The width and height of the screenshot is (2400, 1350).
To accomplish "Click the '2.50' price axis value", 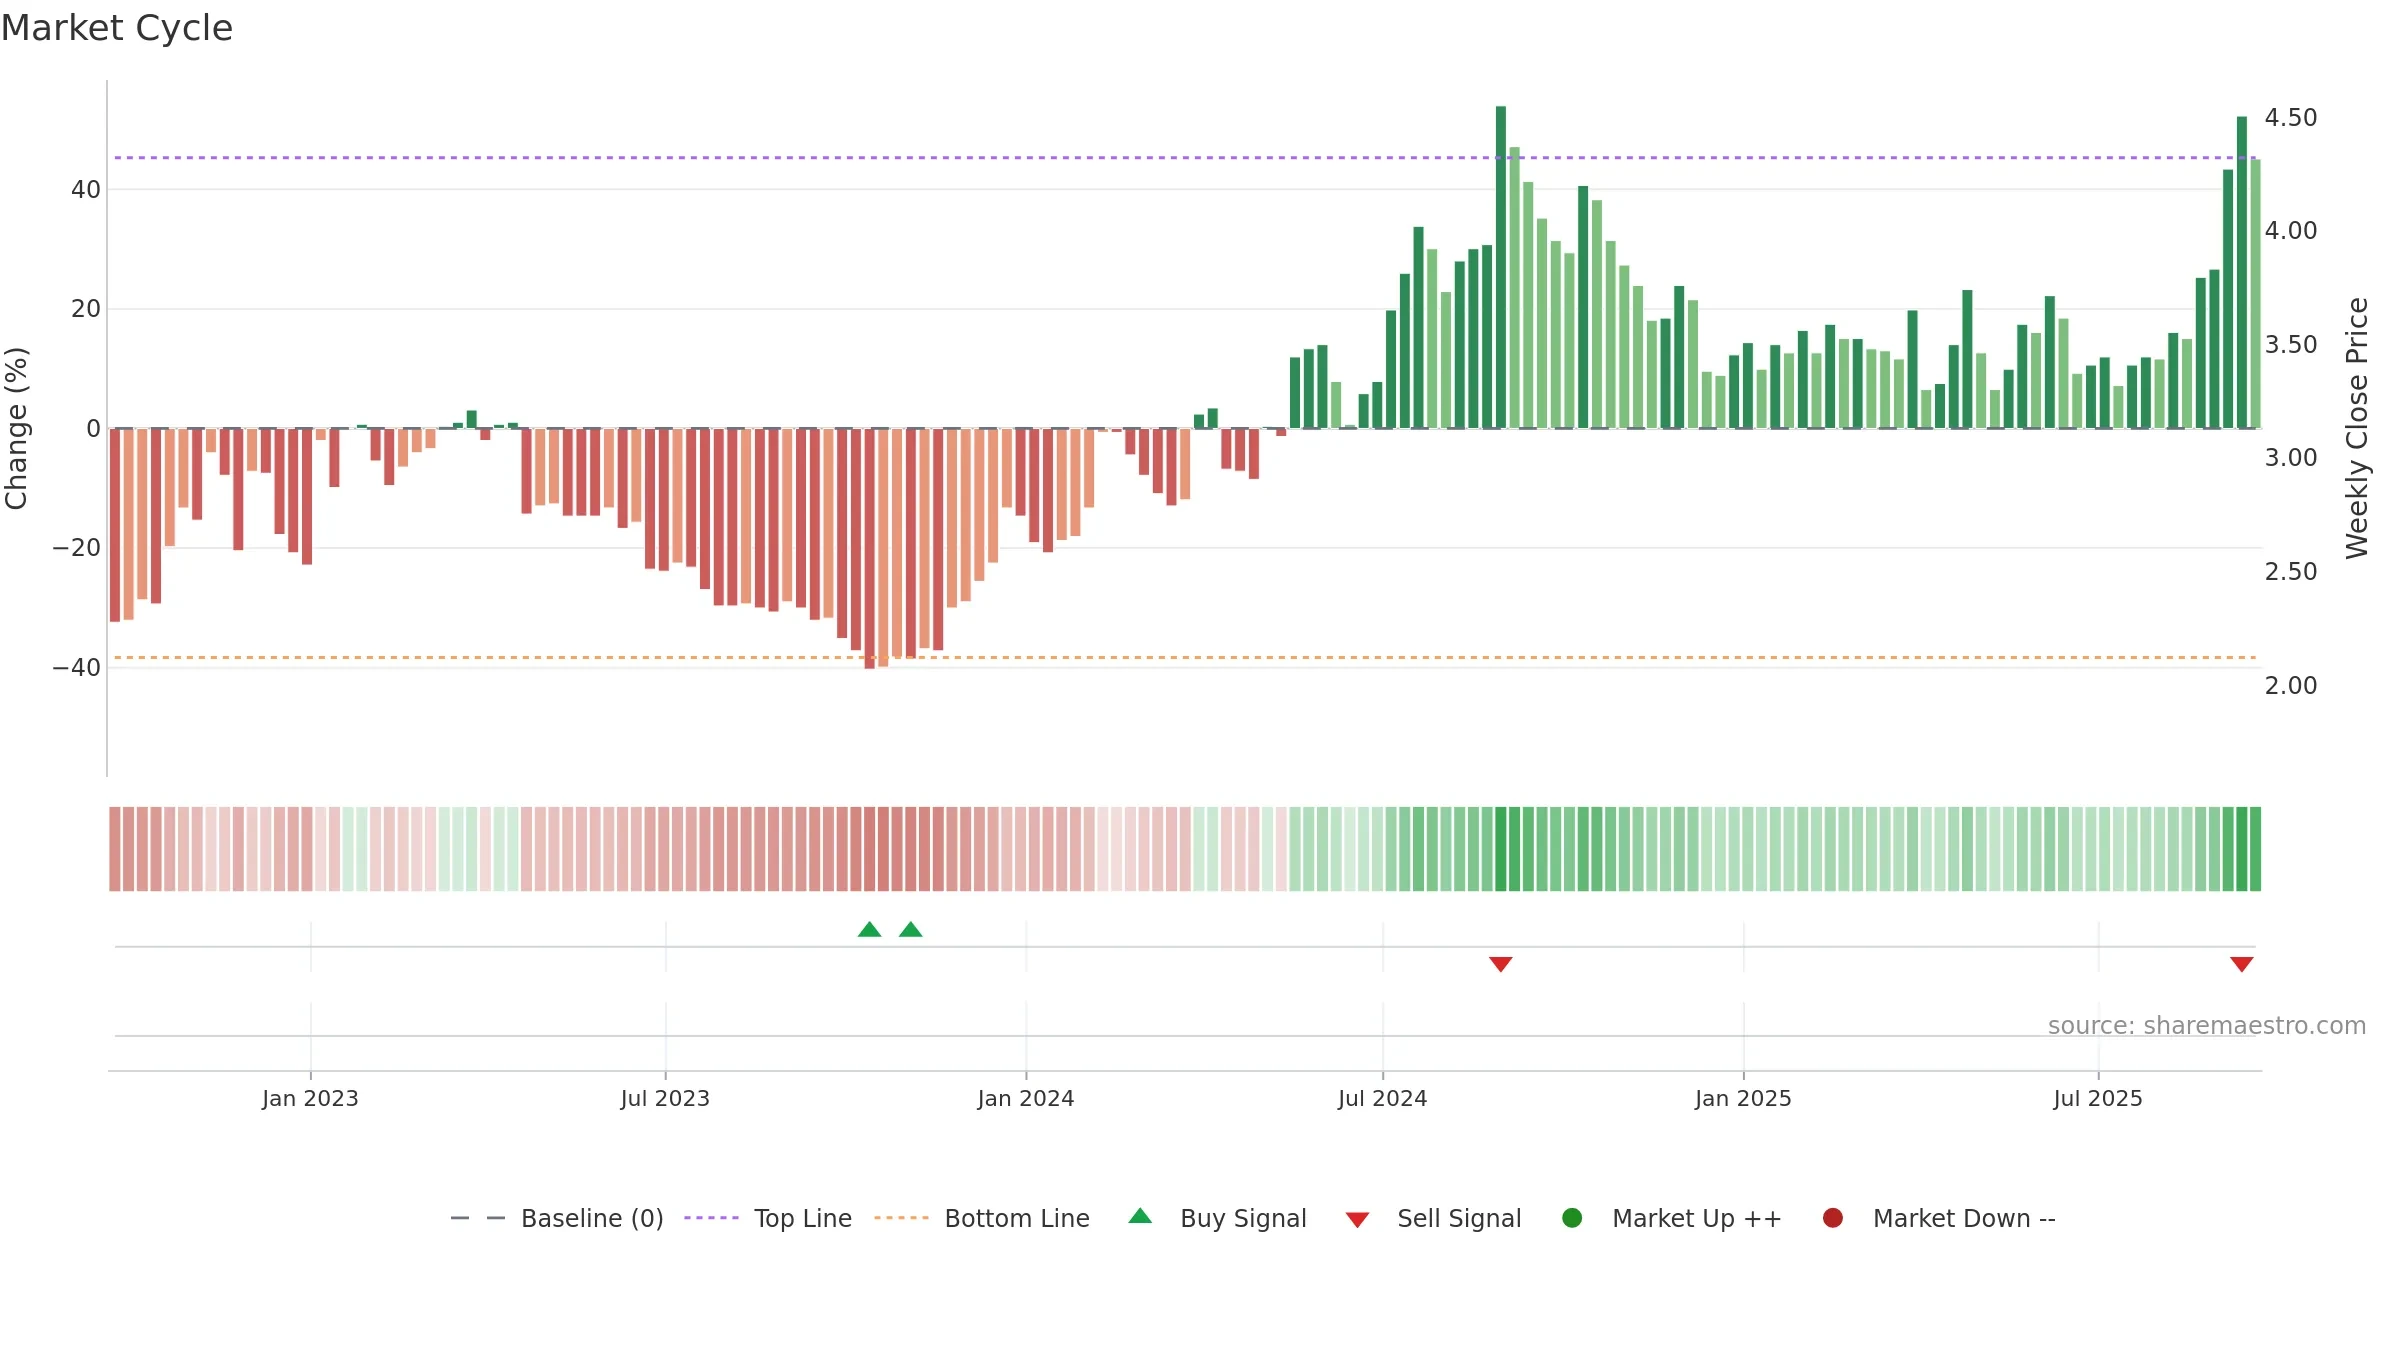I will point(2291,572).
